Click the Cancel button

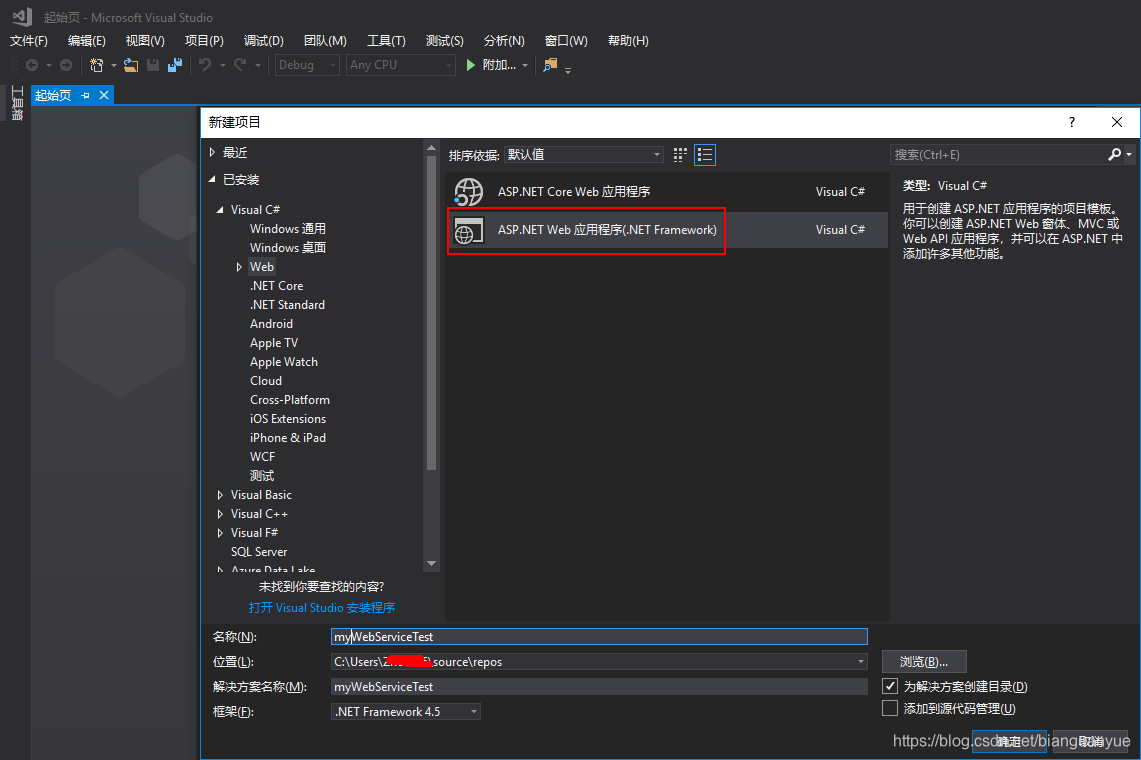click(1091, 741)
